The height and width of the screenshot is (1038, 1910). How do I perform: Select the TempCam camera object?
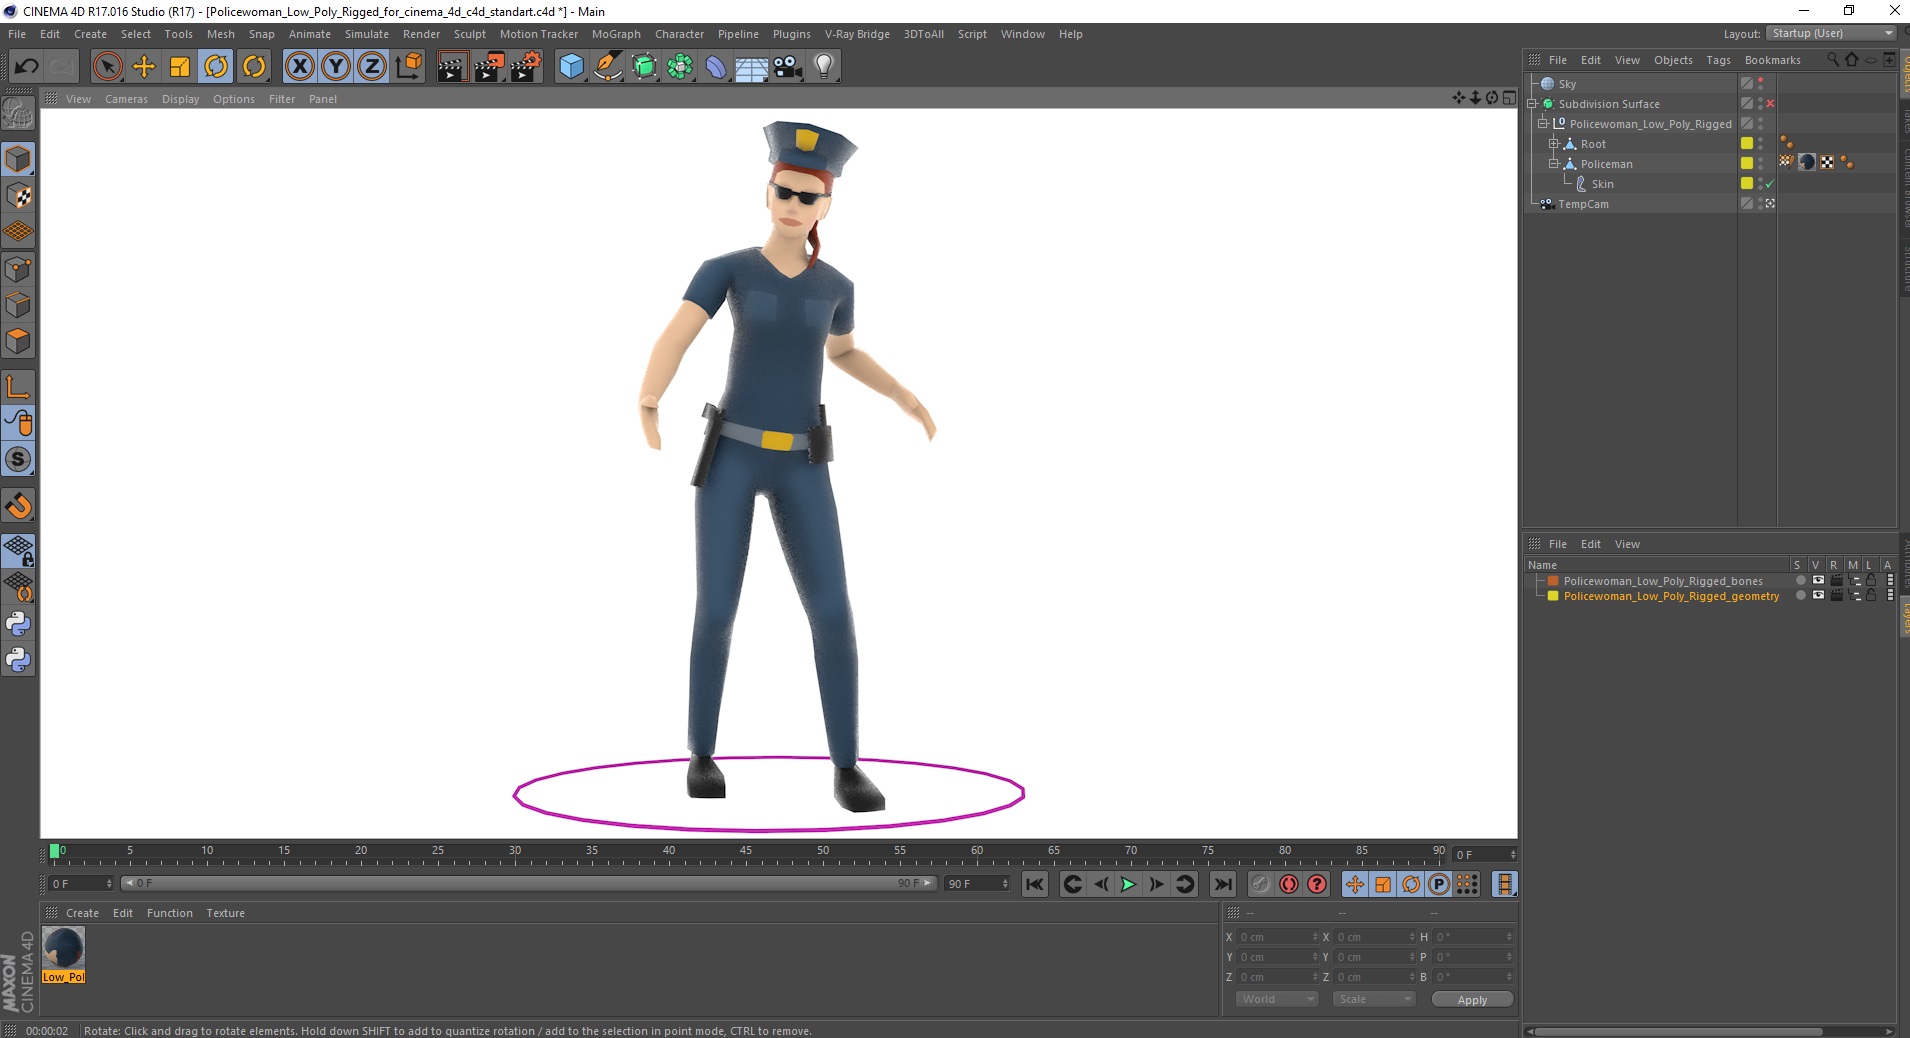(x=1583, y=204)
